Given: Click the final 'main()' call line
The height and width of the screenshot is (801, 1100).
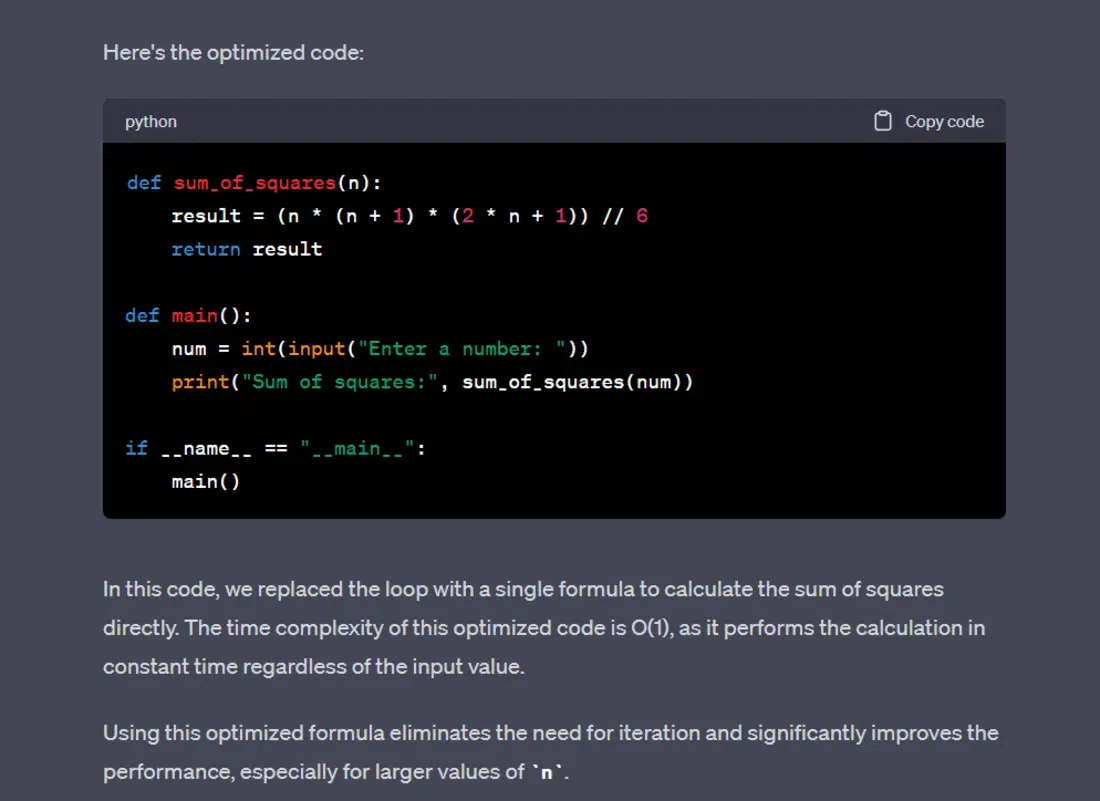Looking at the screenshot, I should (x=206, y=482).
